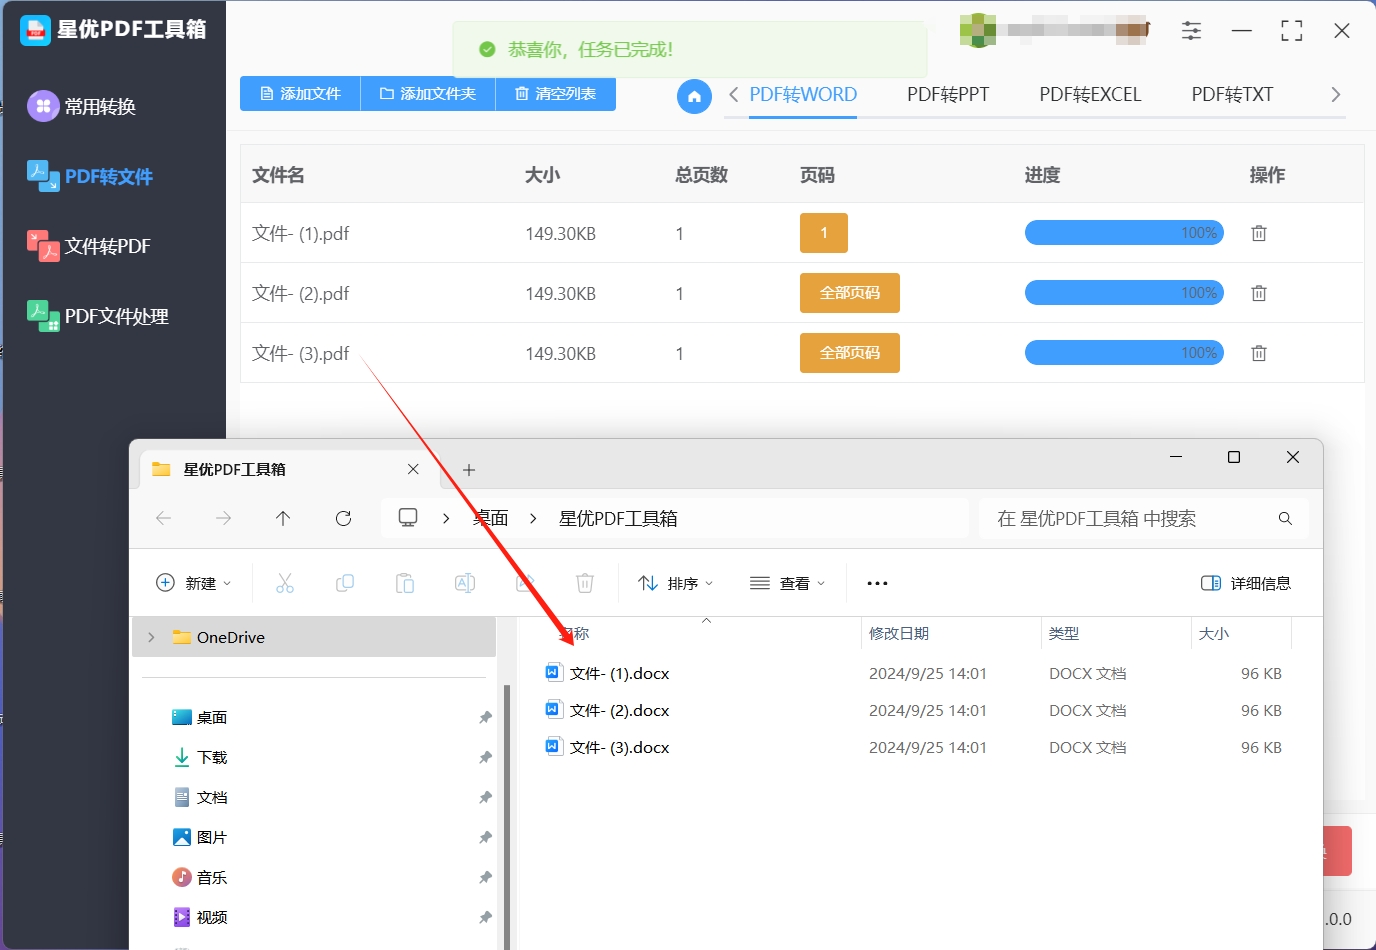Click the Delete trash icon in Explorer toolbar
The width and height of the screenshot is (1376, 950).
(x=585, y=583)
